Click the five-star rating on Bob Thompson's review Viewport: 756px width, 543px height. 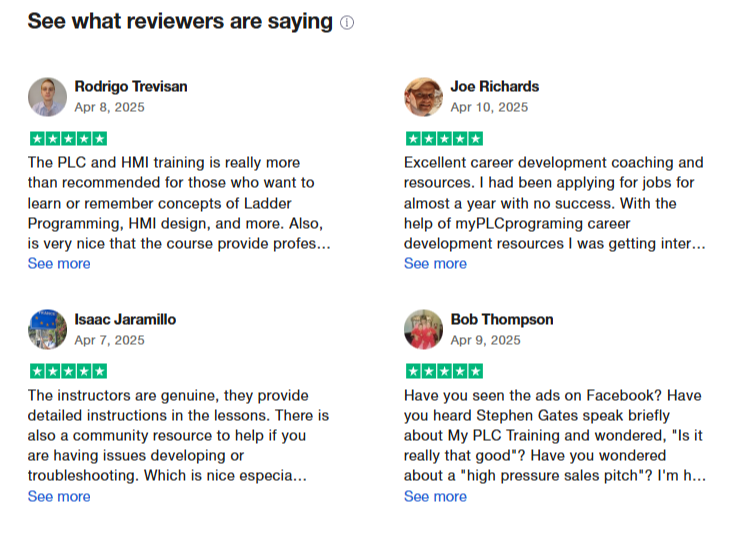[x=443, y=371]
